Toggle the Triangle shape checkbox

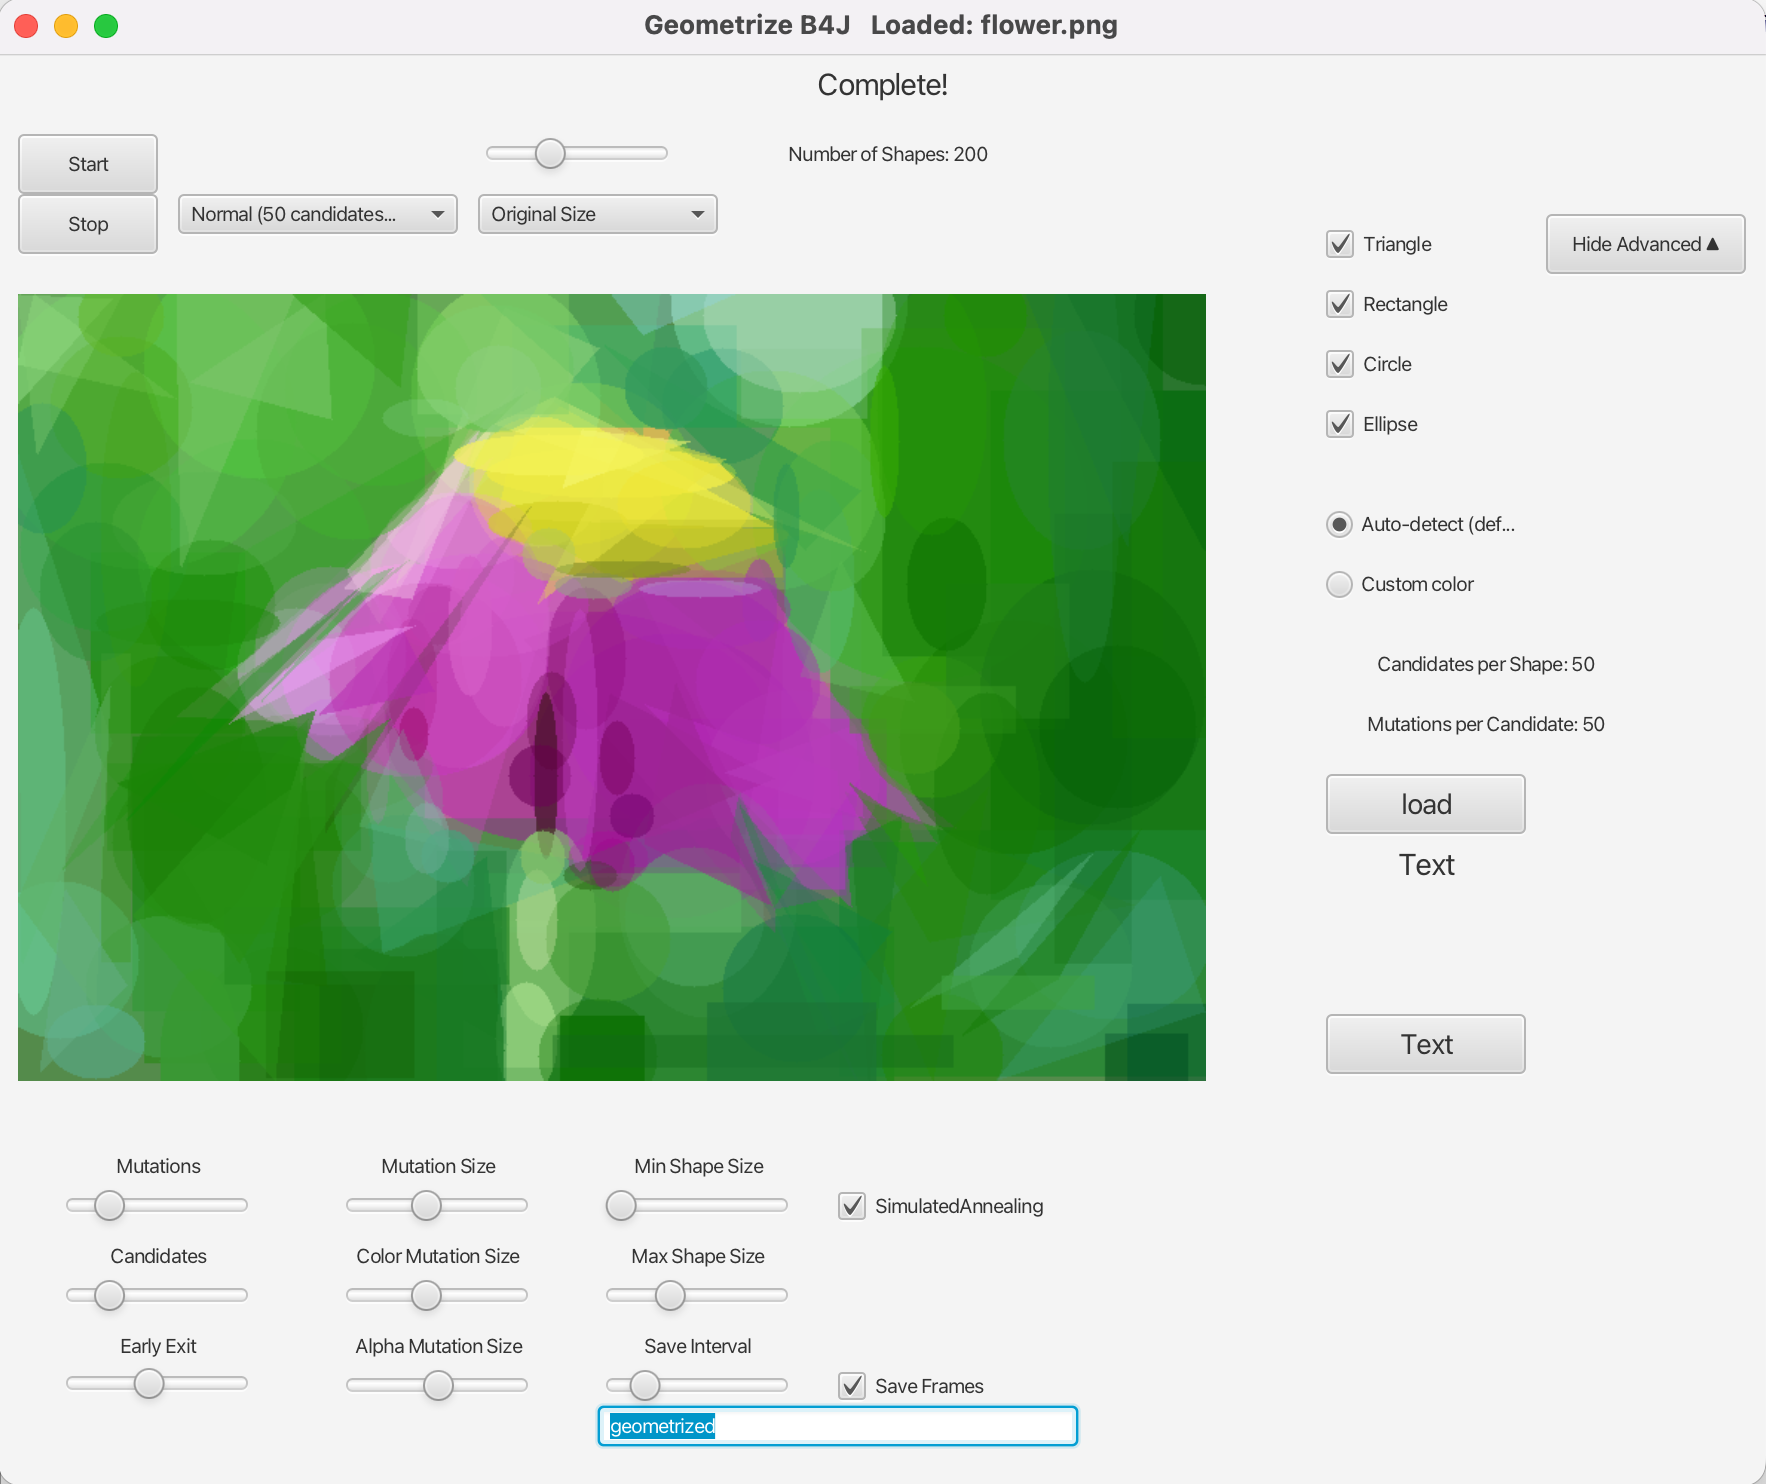pos(1340,243)
